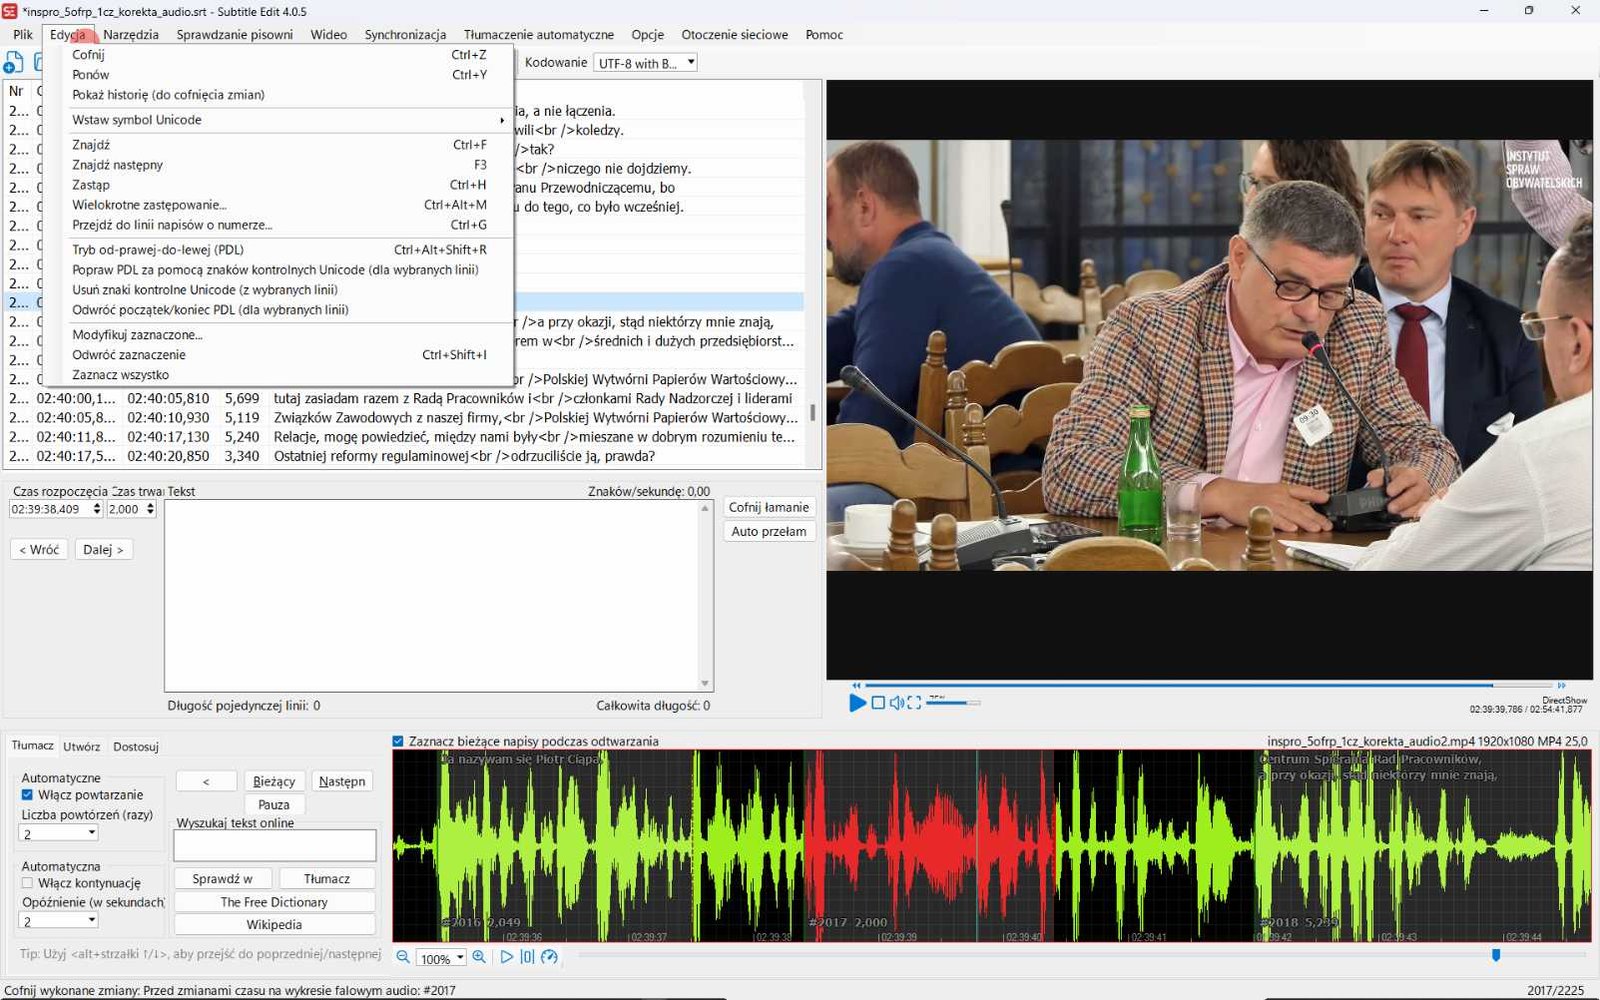Click the 'Dalej >' button
The width and height of the screenshot is (1600, 1000).
pos(104,549)
